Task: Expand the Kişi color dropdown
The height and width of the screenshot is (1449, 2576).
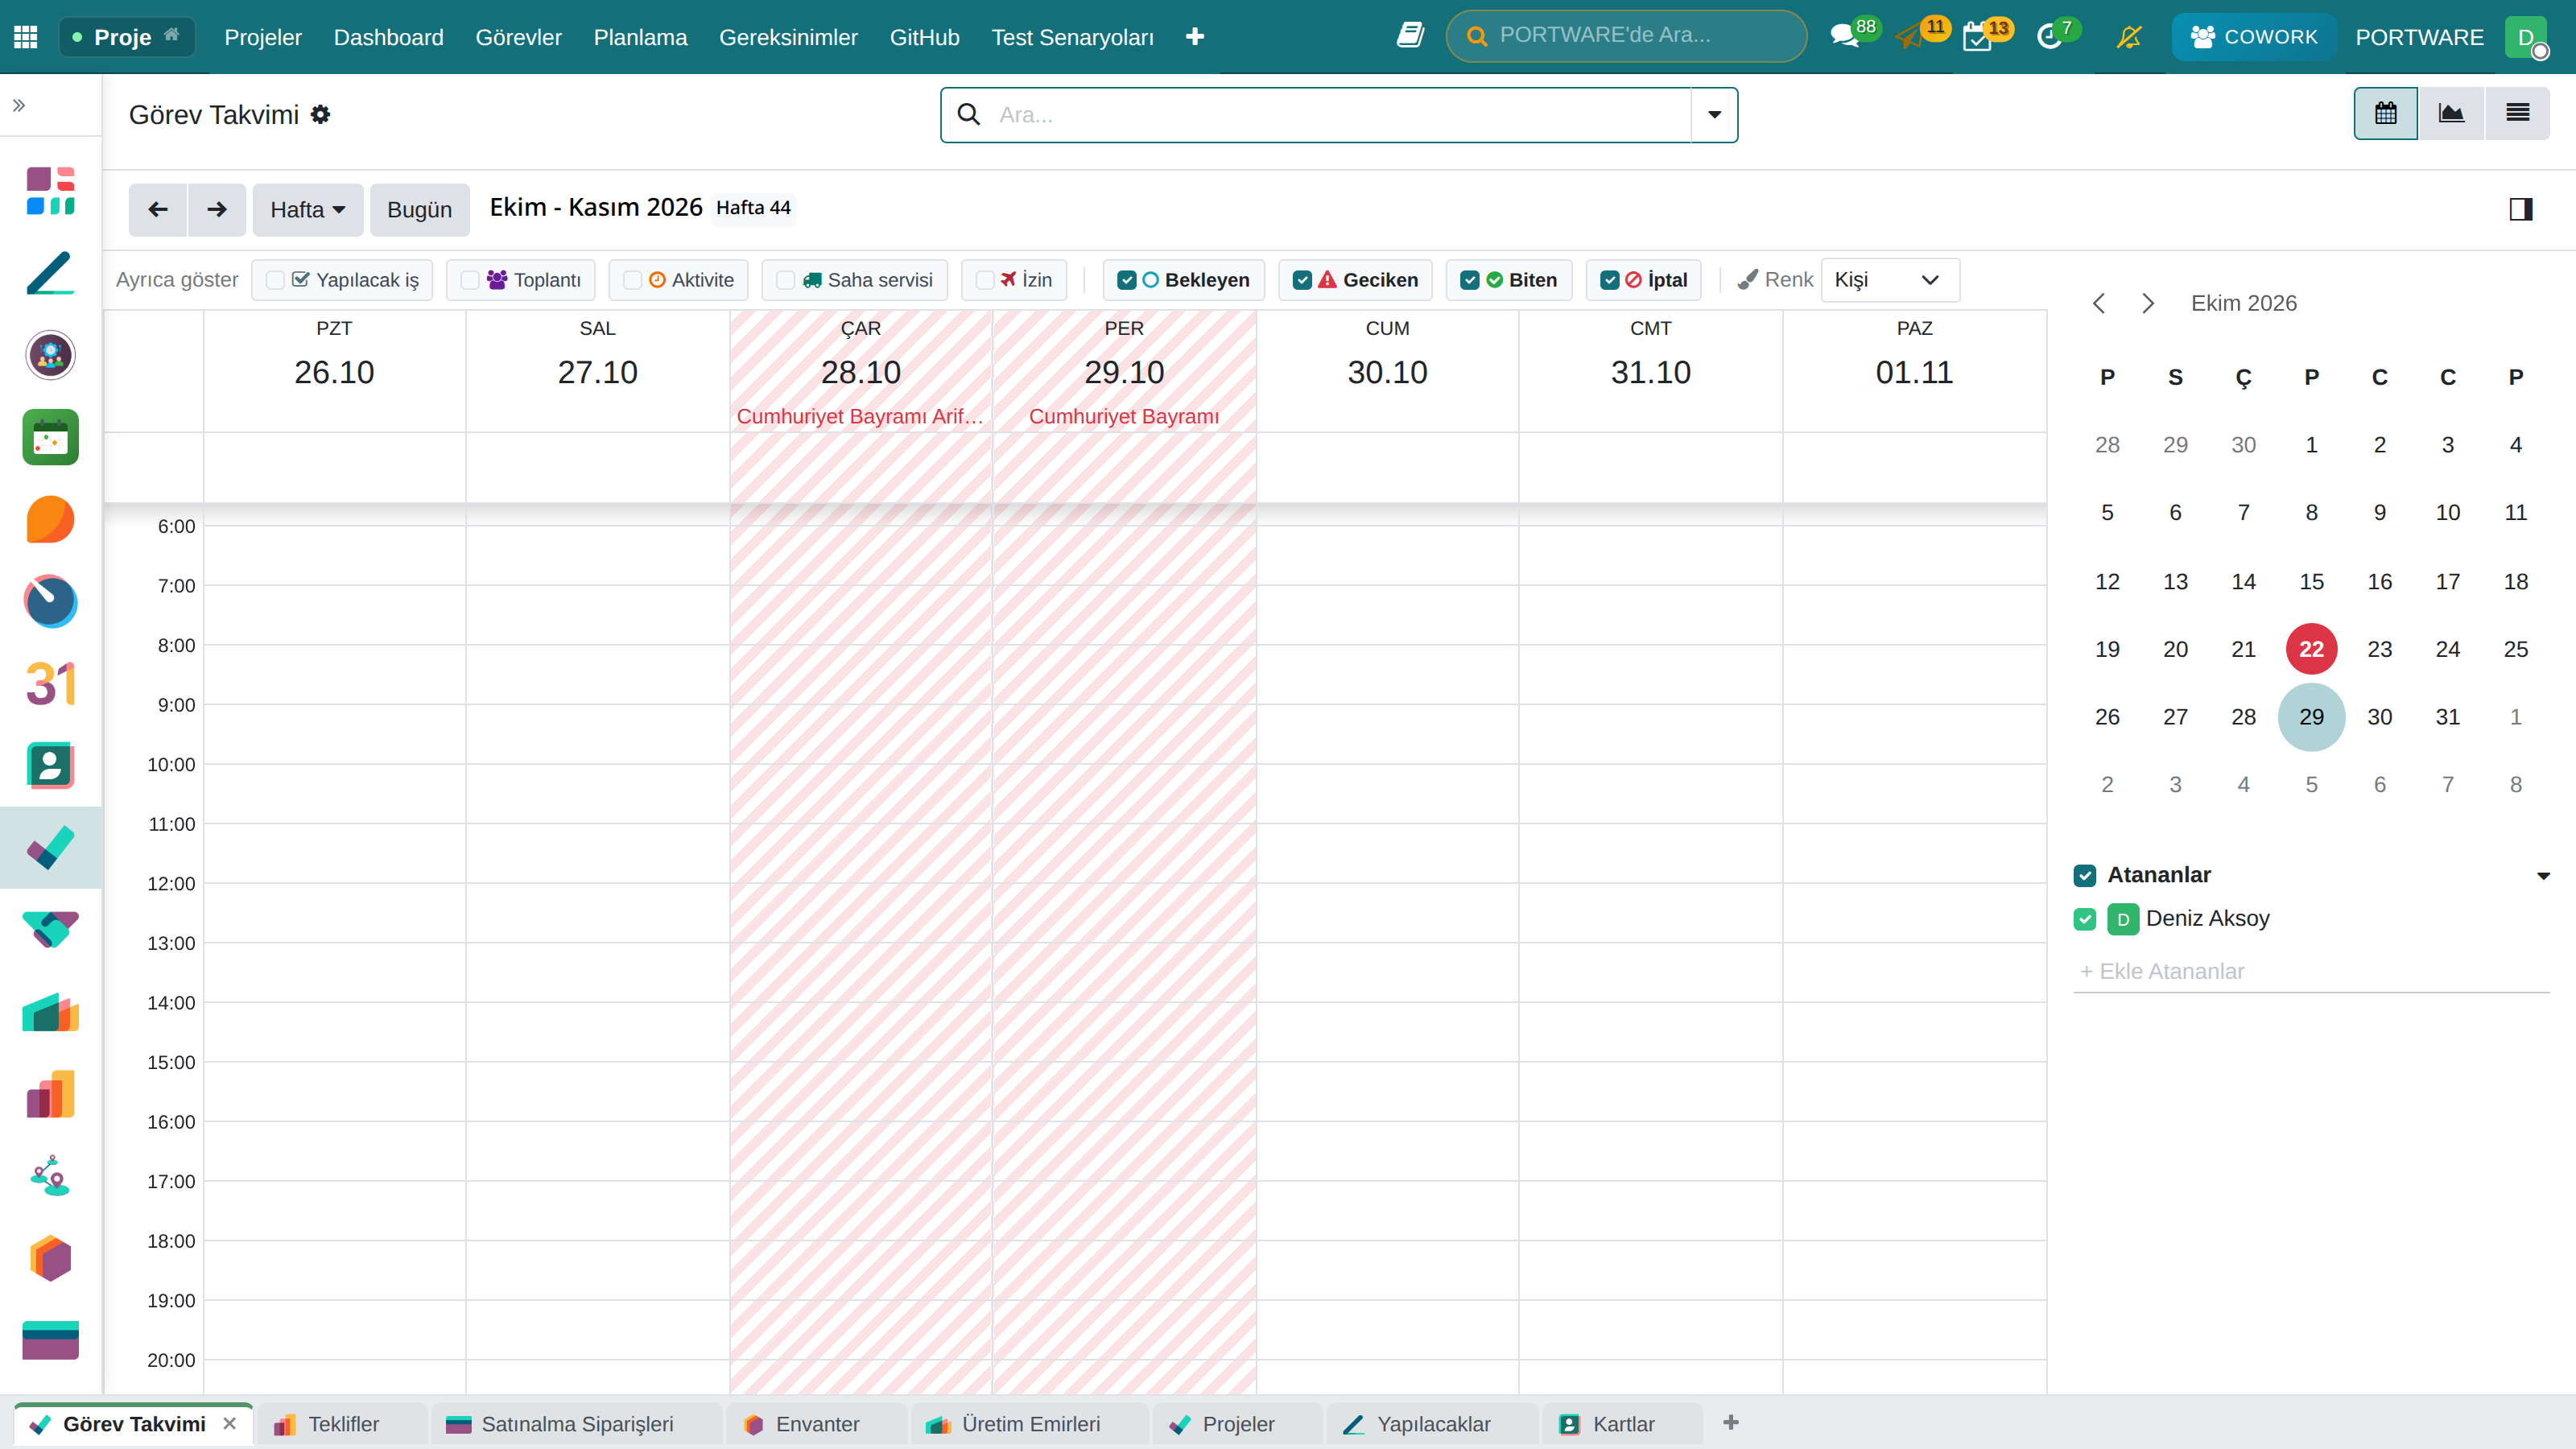Action: click(x=1890, y=280)
